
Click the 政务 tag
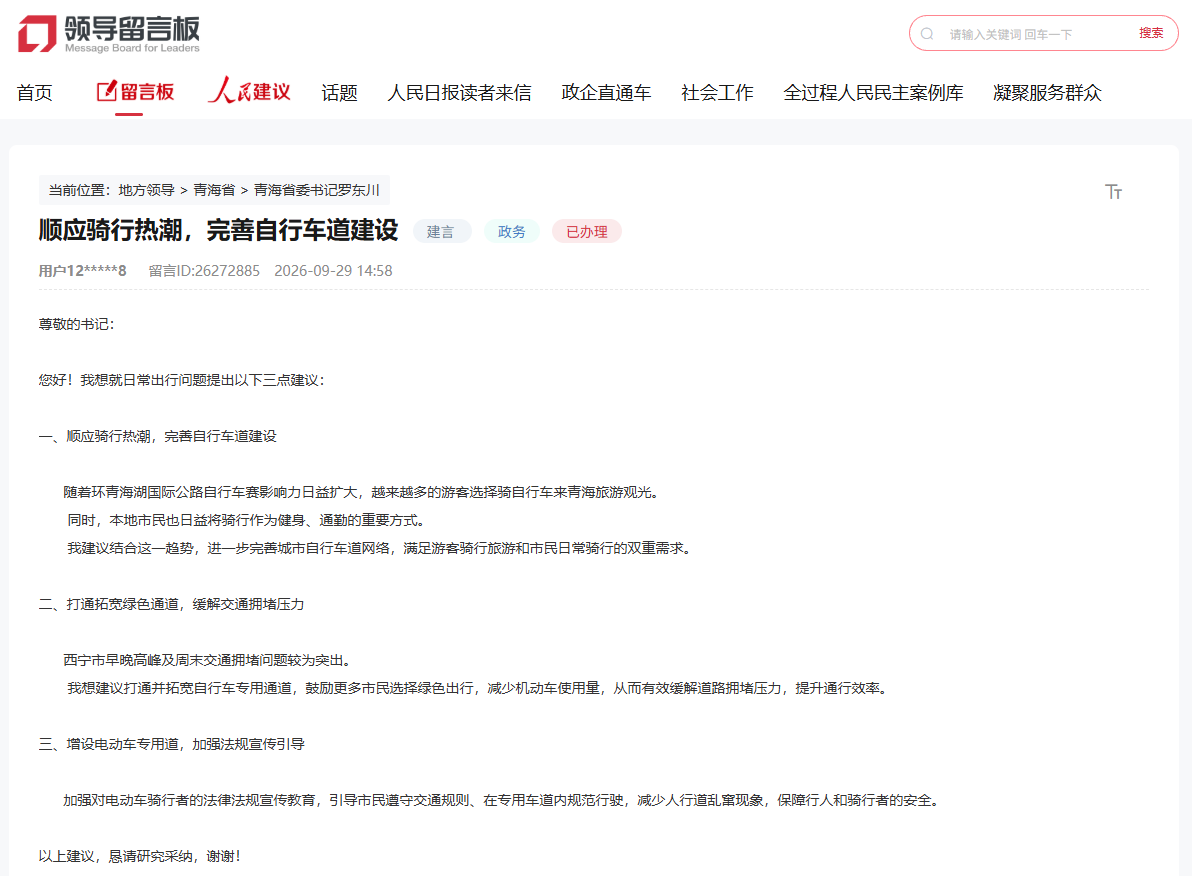pyautogui.click(x=512, y=232)
